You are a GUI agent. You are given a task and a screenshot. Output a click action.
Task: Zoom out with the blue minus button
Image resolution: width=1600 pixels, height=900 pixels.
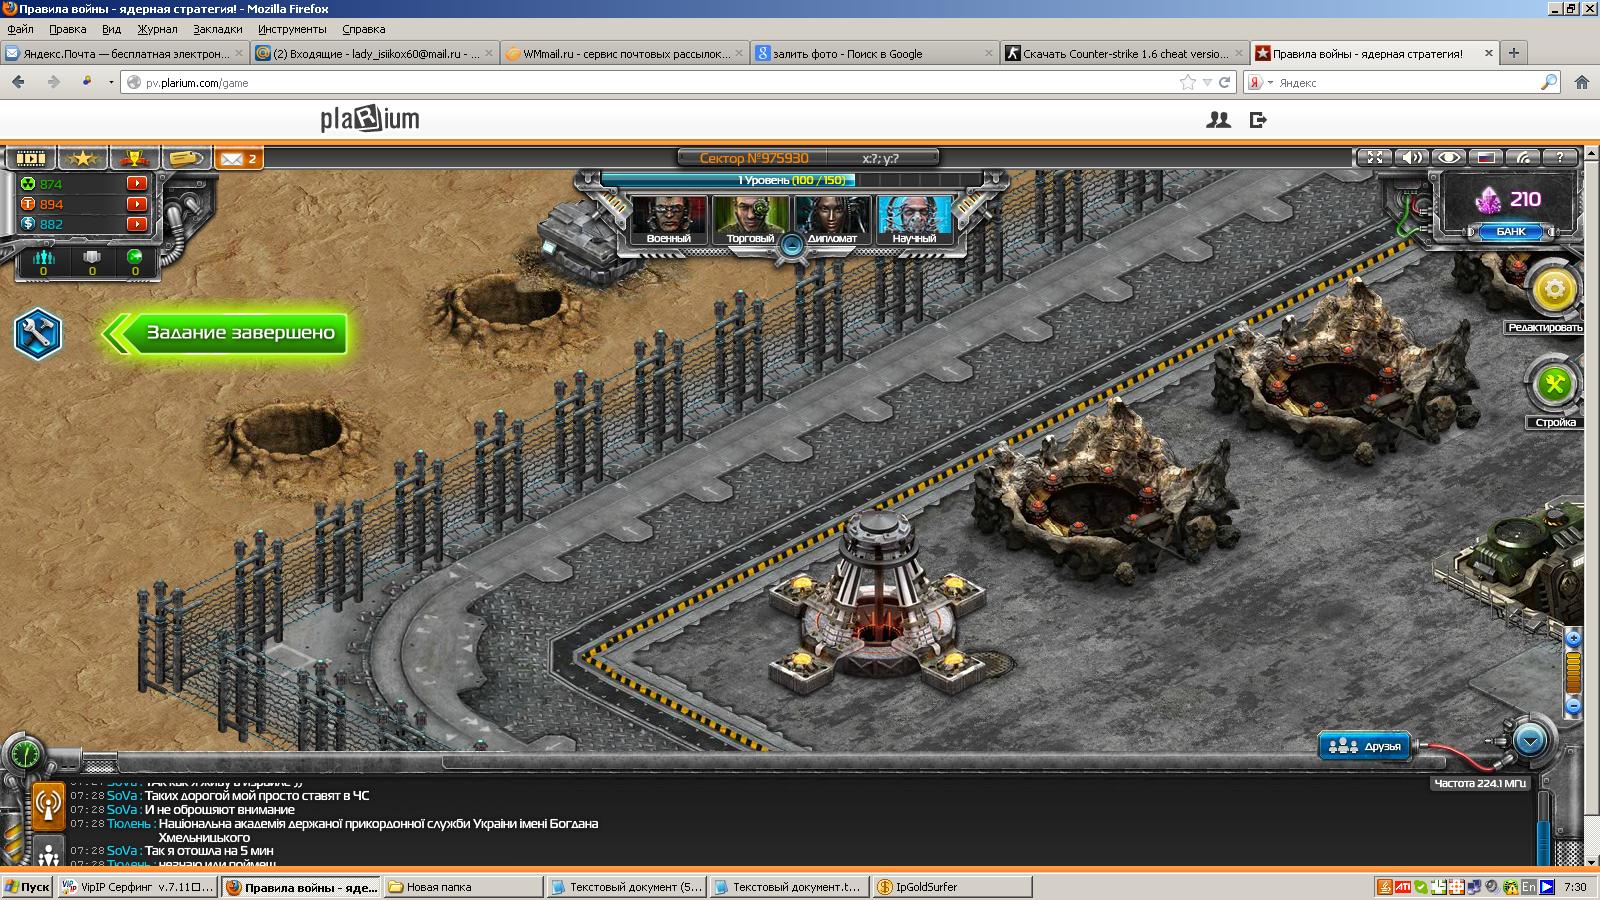tap(1573, 706)
